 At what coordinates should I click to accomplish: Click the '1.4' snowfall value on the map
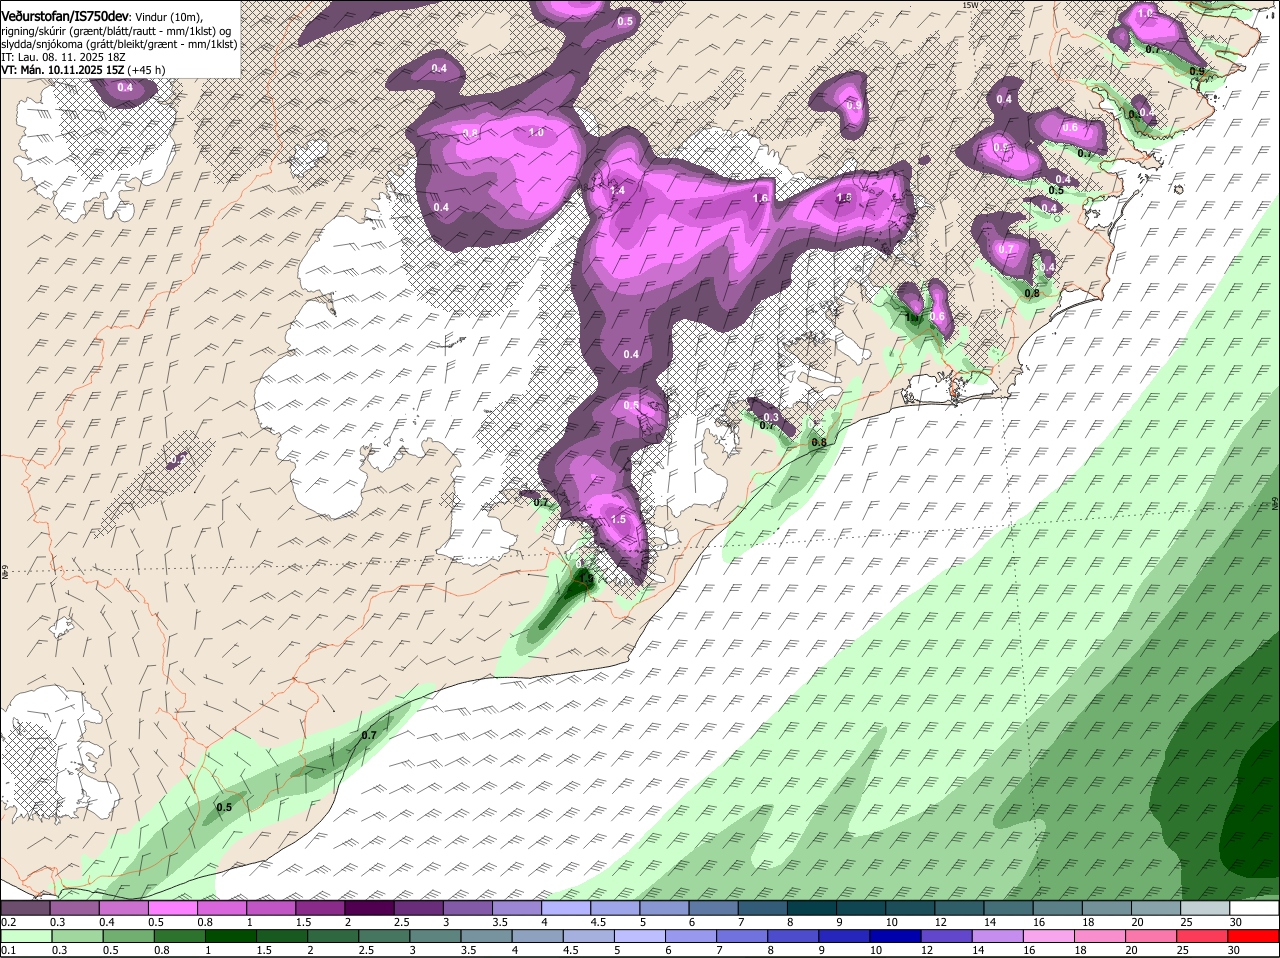tap(617, 190)
